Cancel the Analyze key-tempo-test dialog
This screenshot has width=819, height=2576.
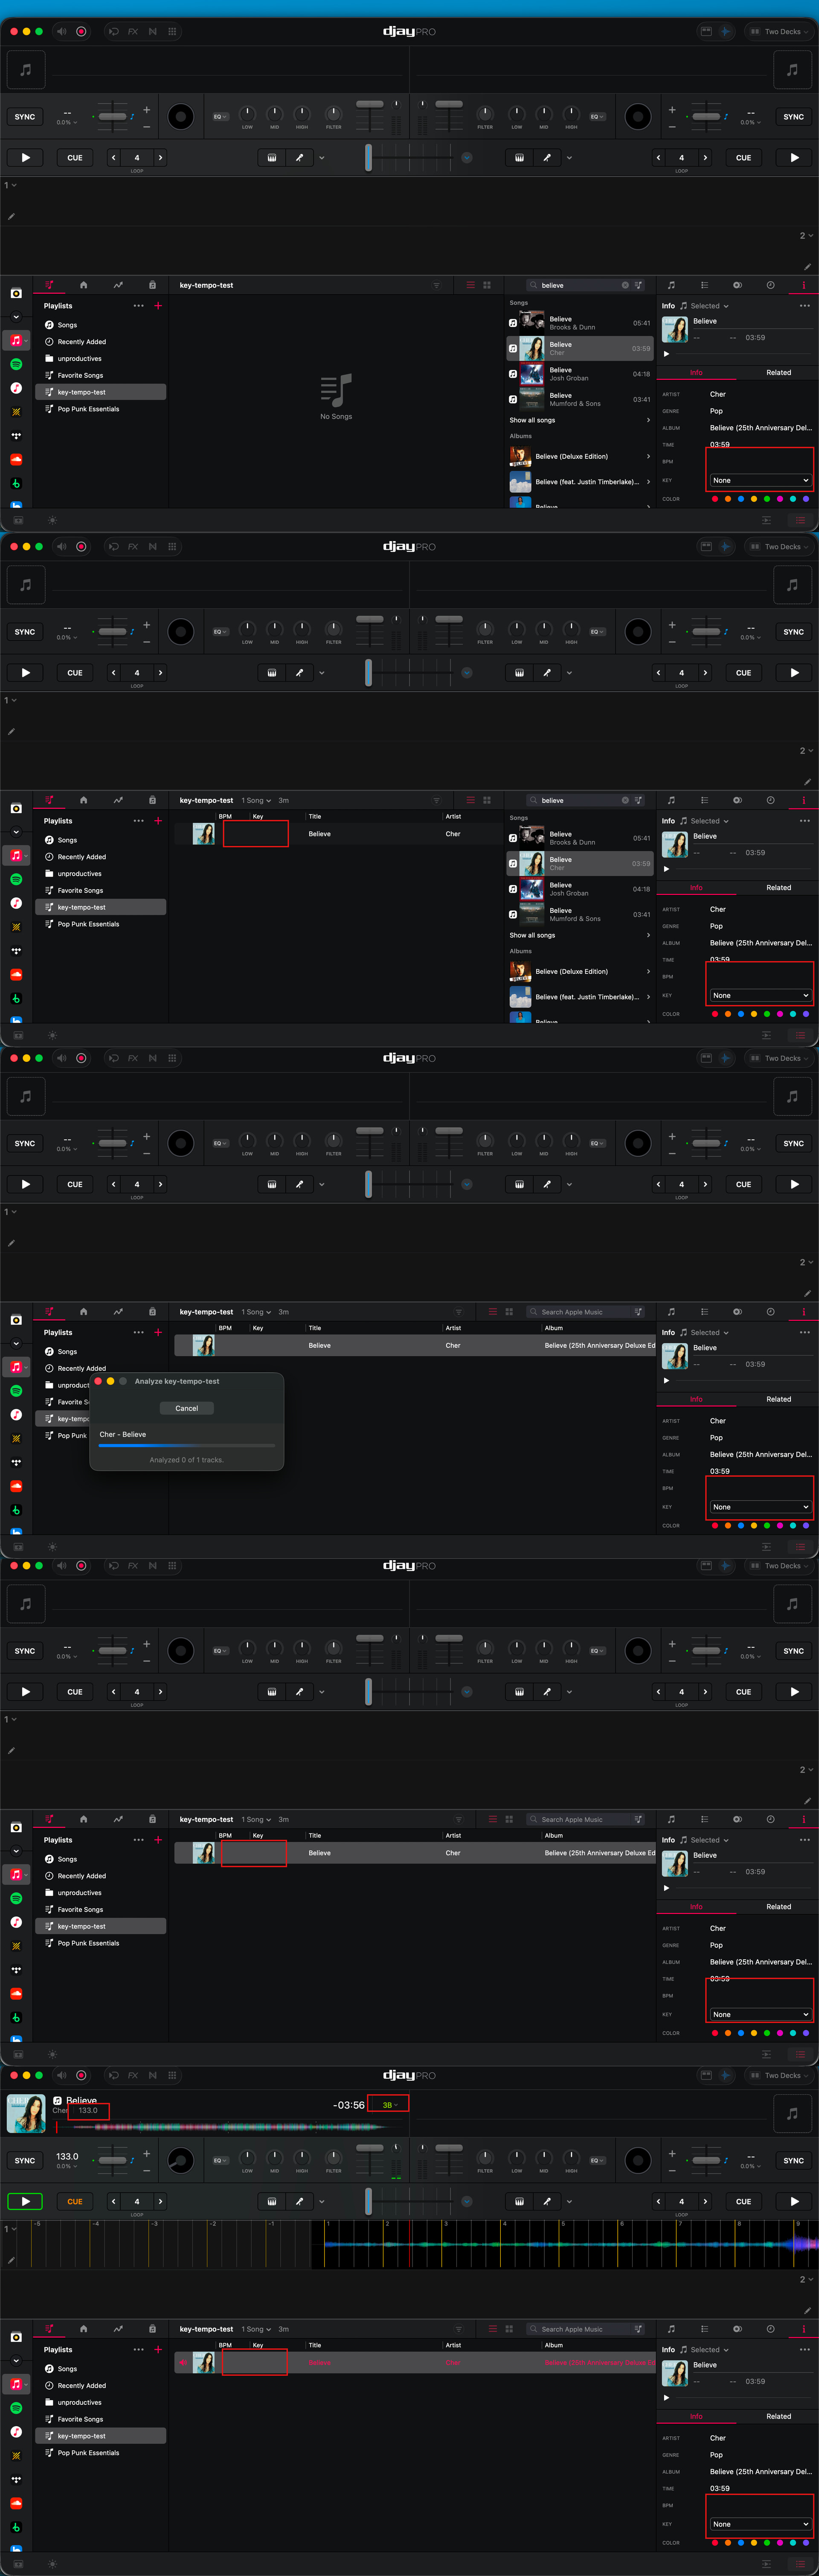[186, 1408]
